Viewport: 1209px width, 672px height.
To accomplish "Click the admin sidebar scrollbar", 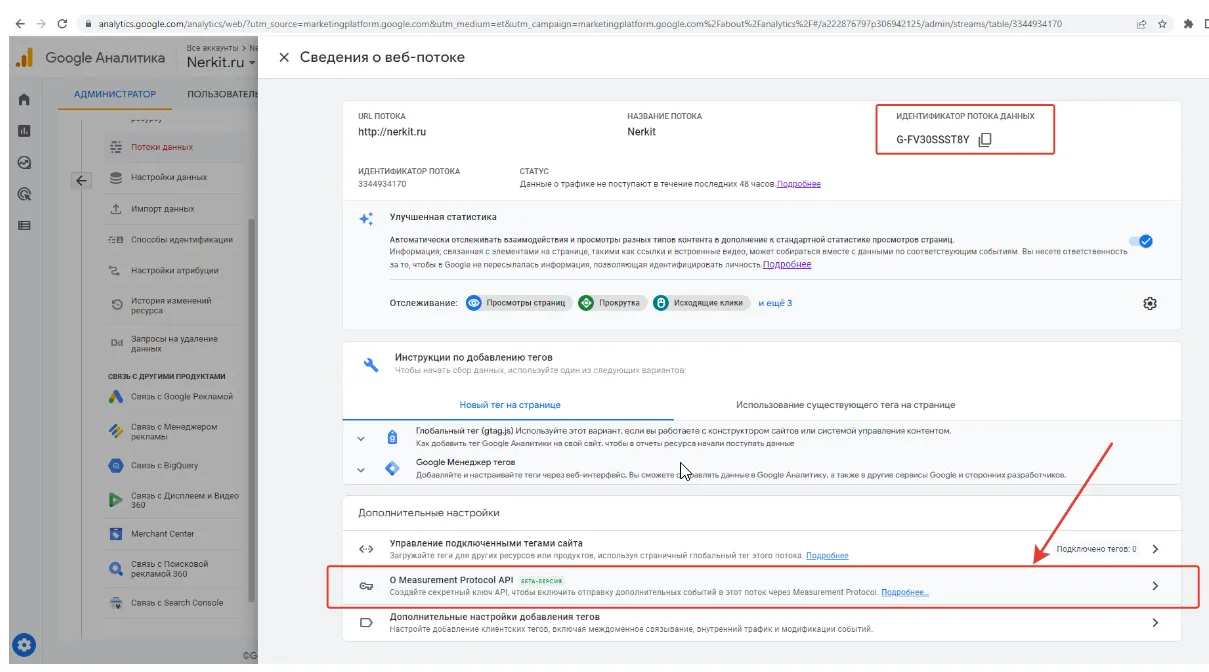I will (x=252, y=410).
